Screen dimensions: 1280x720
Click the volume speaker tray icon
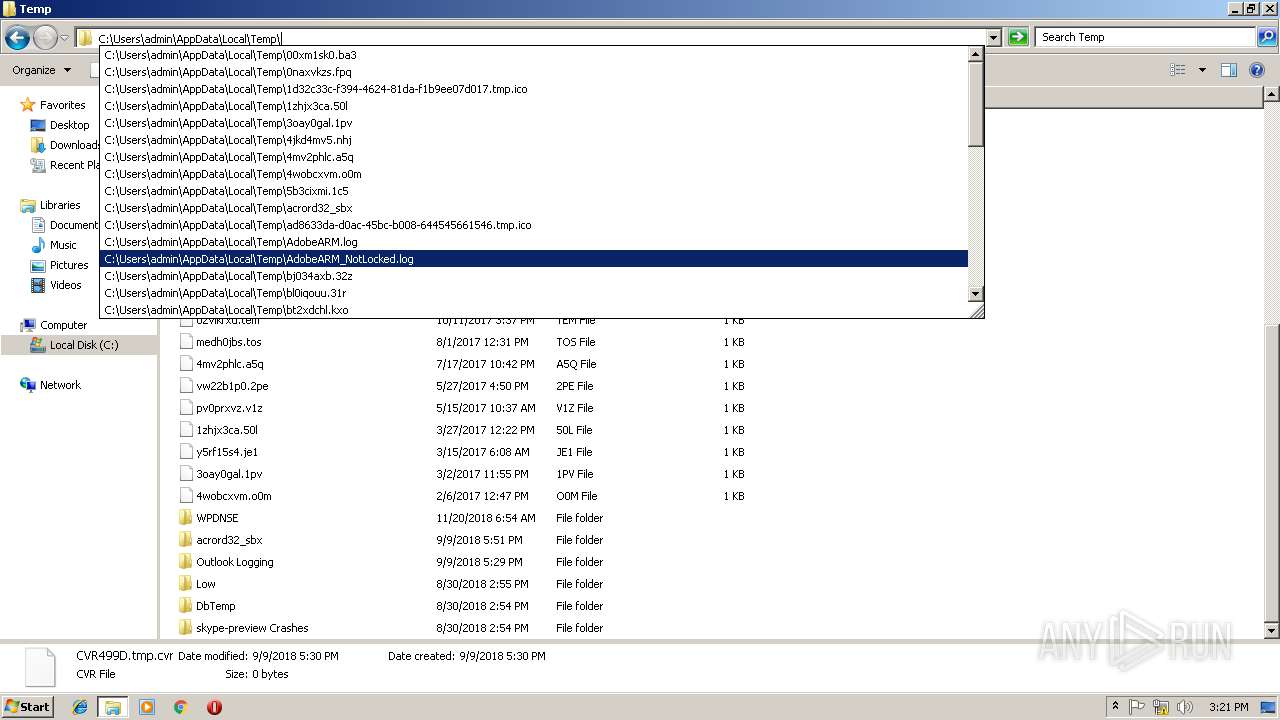click(1185, 707)
